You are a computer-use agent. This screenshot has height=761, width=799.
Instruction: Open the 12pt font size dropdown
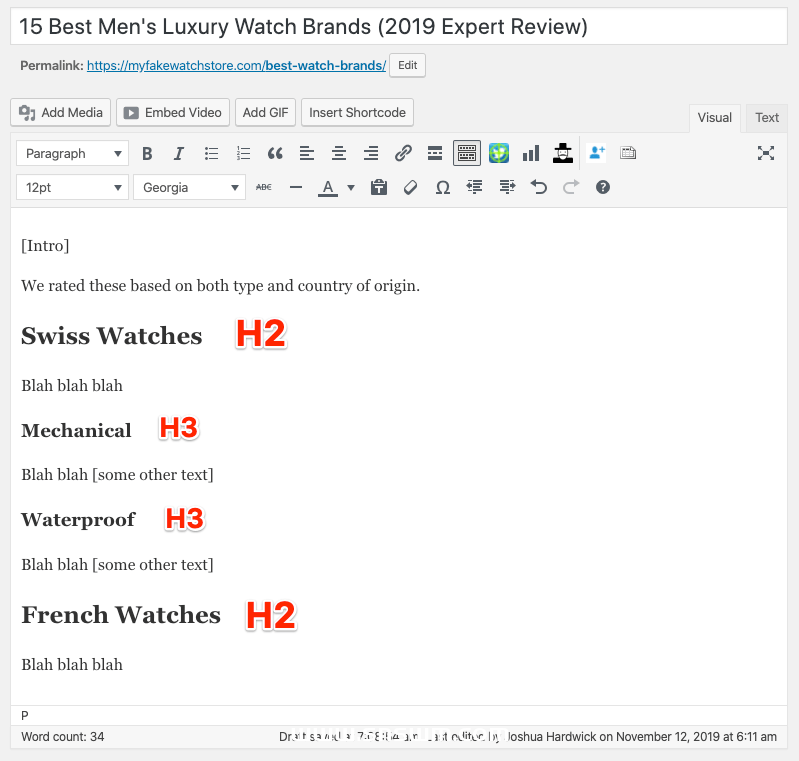pos(73,187)
